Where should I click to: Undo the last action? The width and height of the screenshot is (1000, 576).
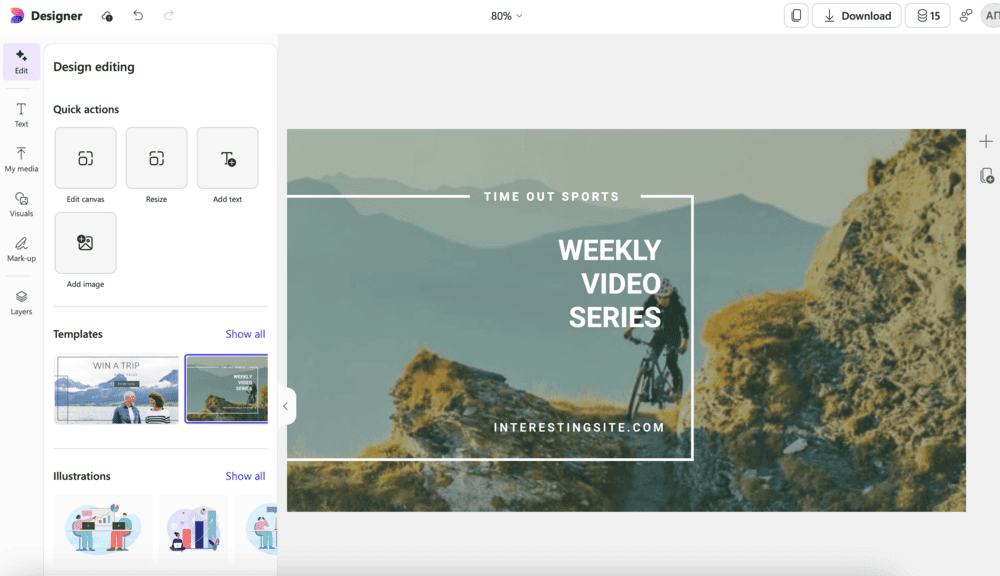[x=138, y=15]
